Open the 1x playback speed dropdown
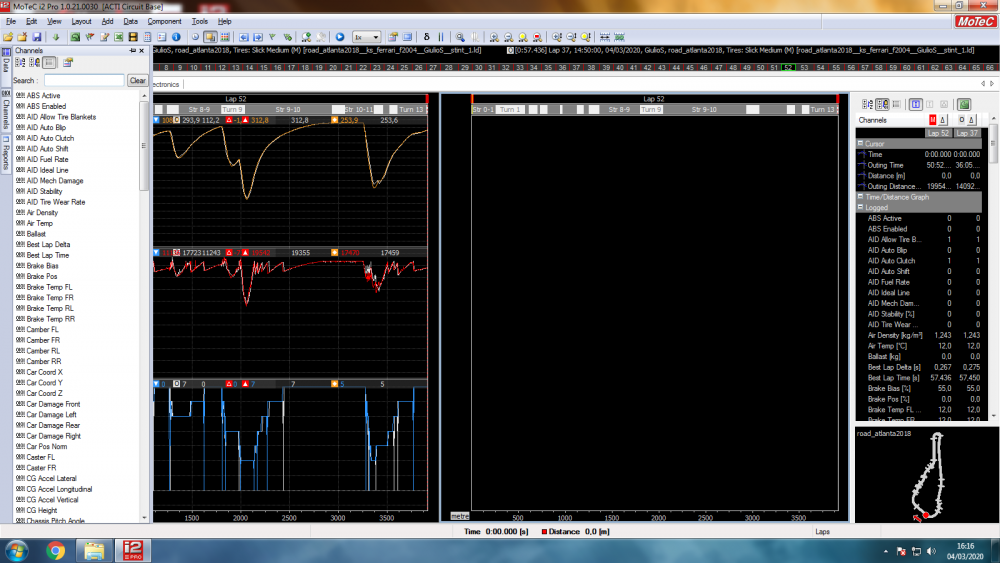This screenshot has width=1000, height=563. (367, 37)
